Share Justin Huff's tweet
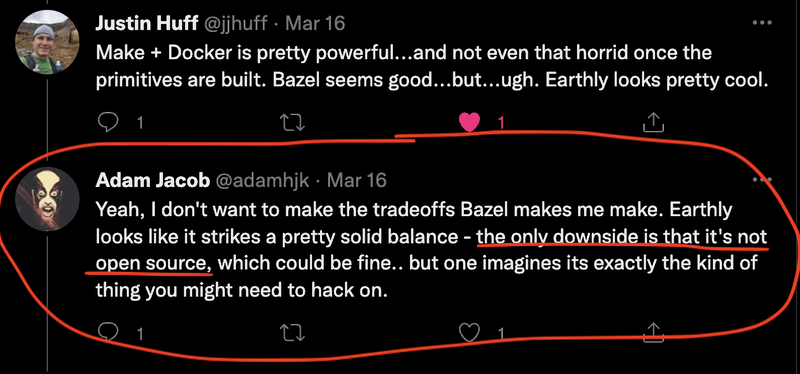 coord(654,121)
